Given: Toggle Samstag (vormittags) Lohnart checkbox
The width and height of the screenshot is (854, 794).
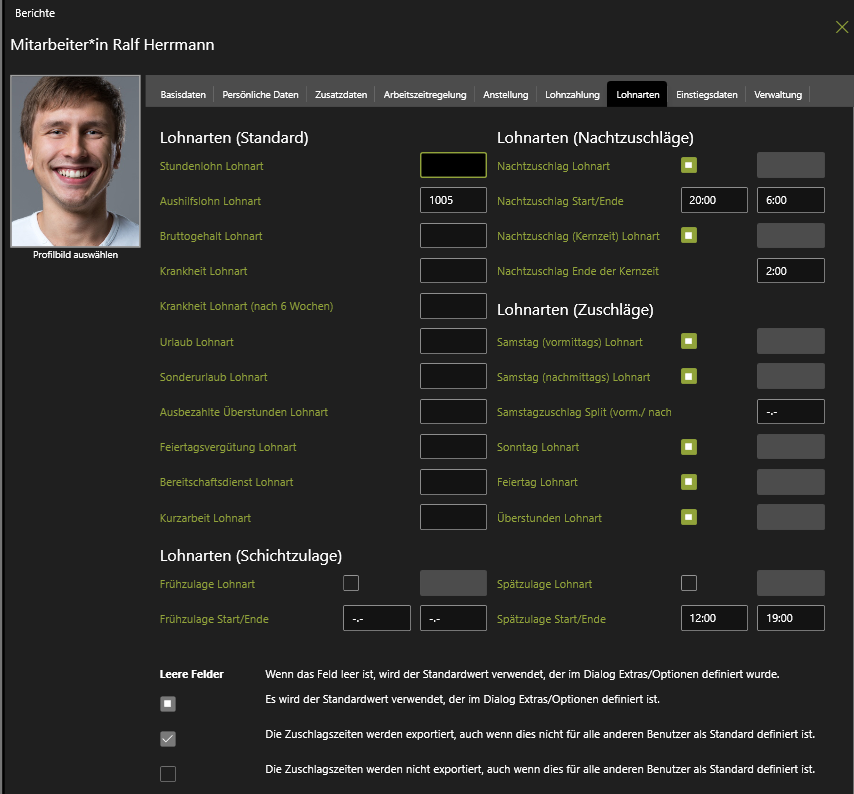Looking at the screenshot, I should tap(689, 341).
